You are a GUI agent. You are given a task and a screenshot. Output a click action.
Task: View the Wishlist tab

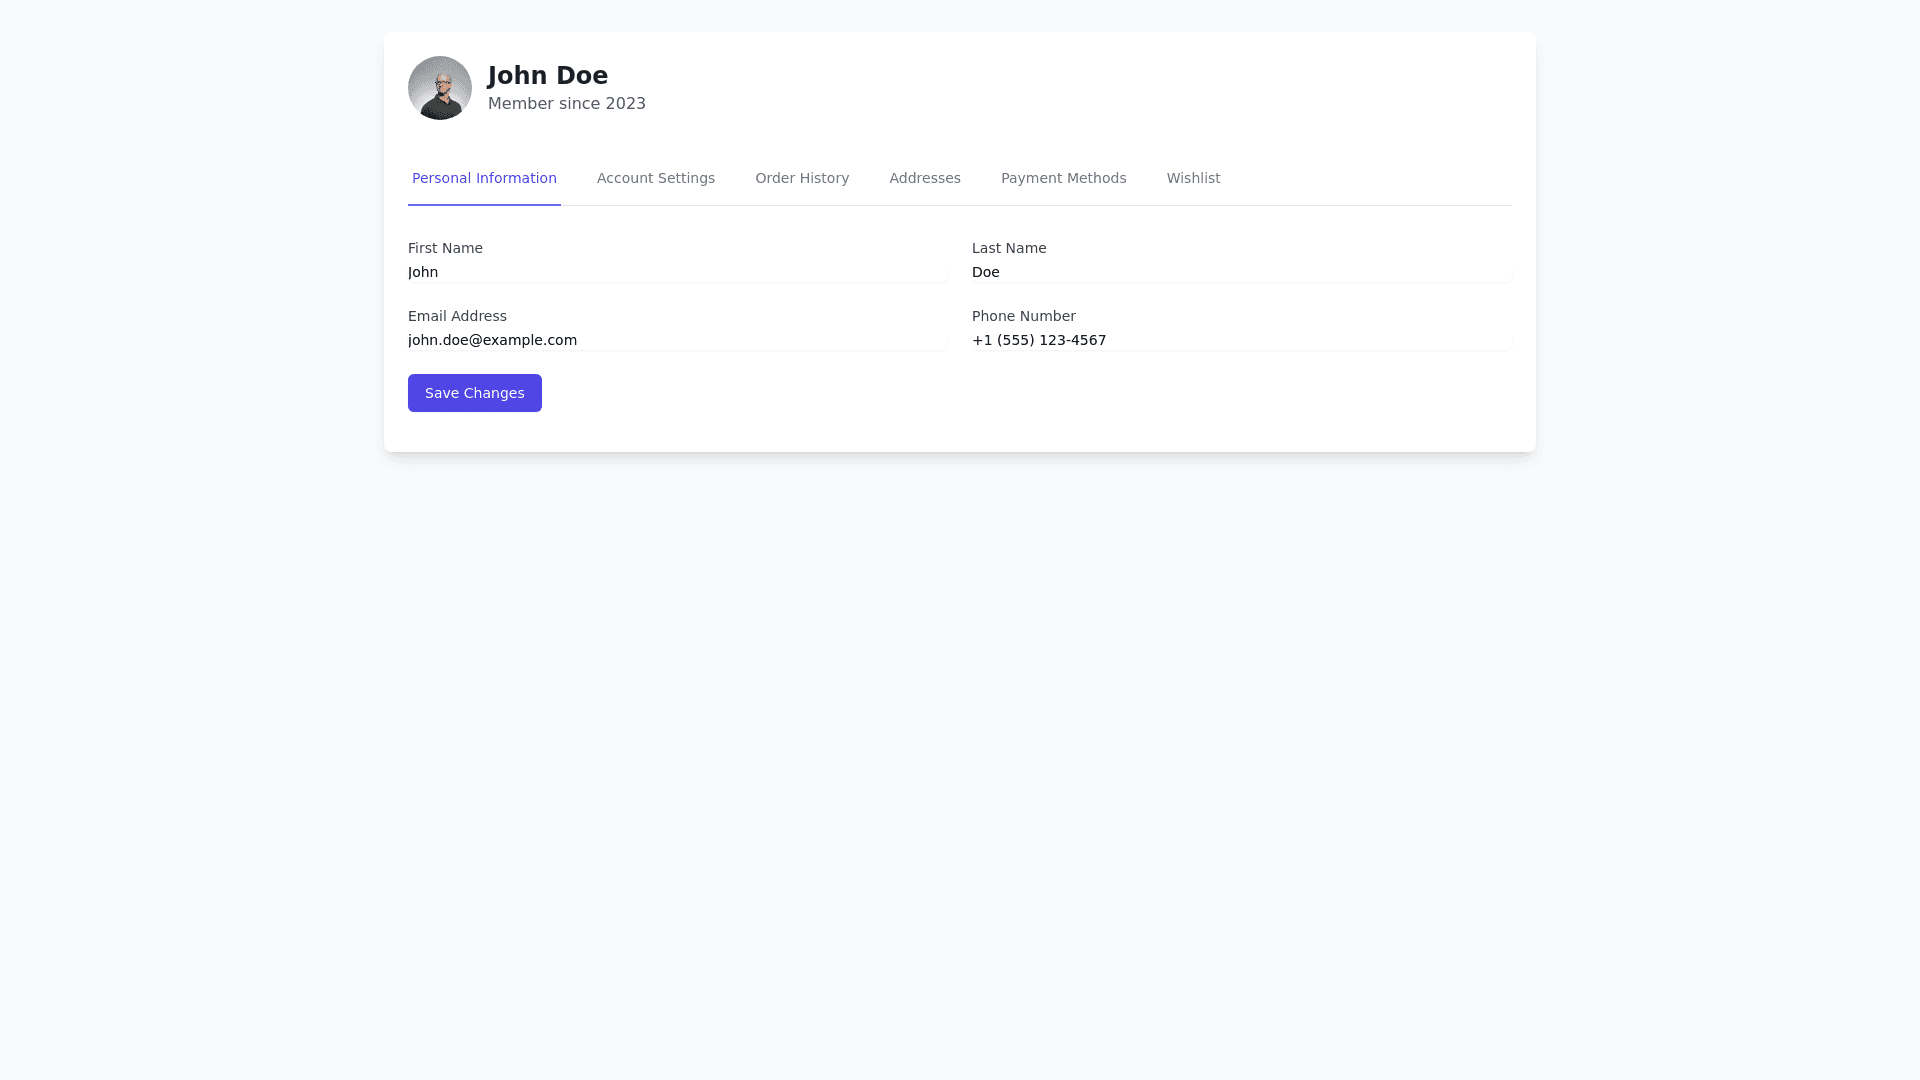[x=1193, y=178]
